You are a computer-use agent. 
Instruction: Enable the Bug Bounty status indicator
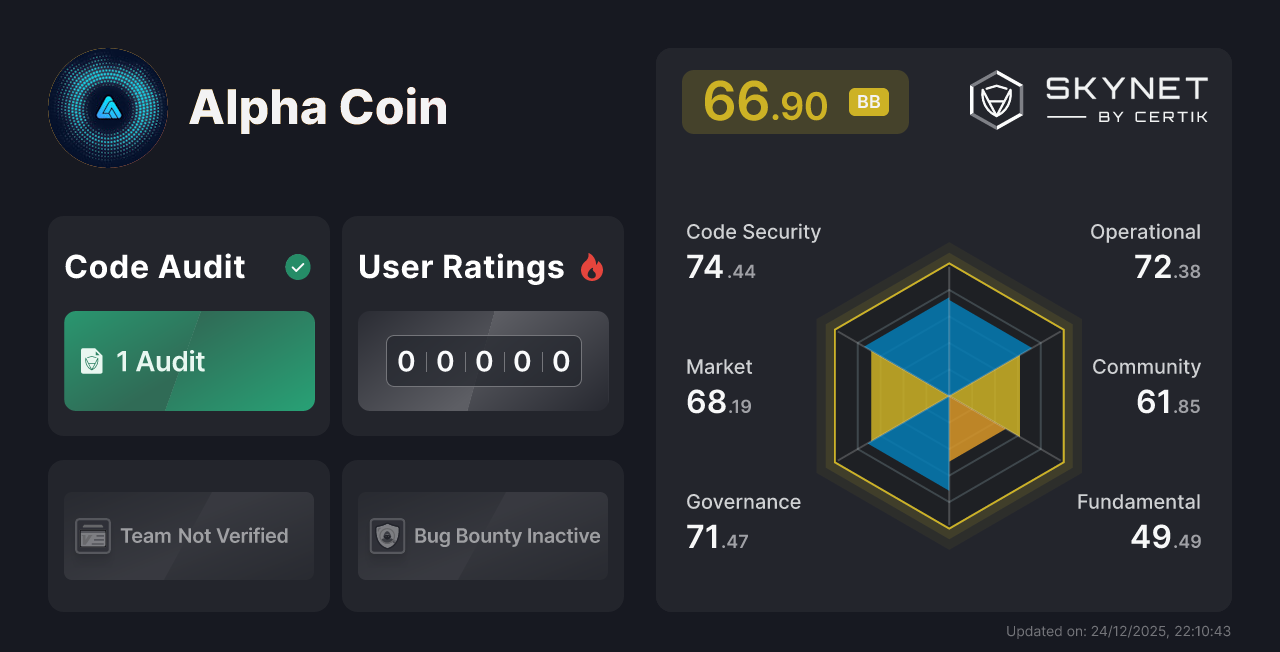click(x=482, y=536)
